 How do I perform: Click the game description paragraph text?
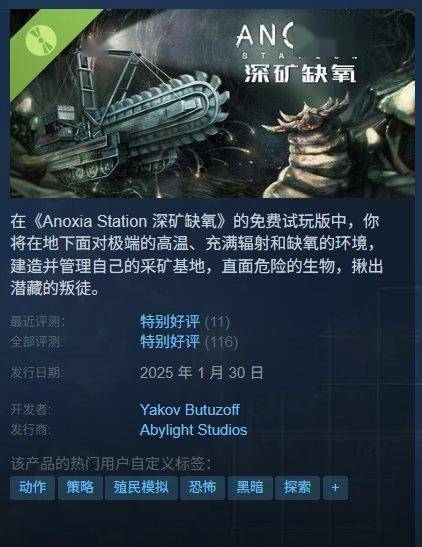tap(196, 255)
